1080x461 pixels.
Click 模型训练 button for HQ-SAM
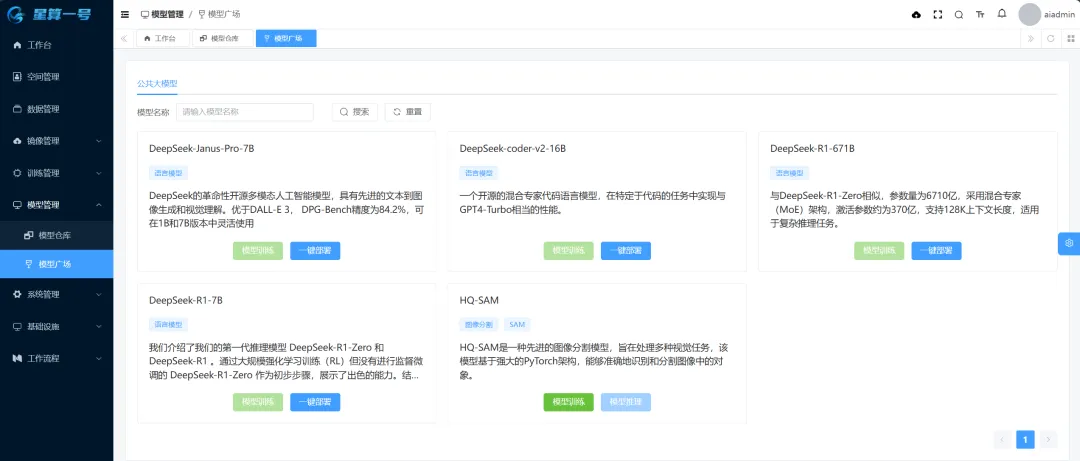tap(569, 402)
